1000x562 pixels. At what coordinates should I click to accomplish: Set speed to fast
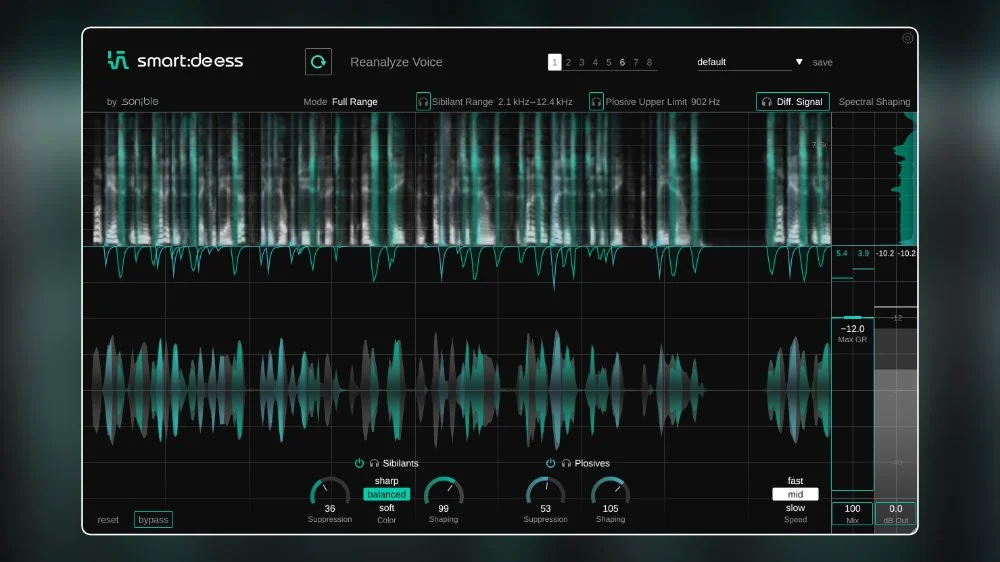(795, 481)
